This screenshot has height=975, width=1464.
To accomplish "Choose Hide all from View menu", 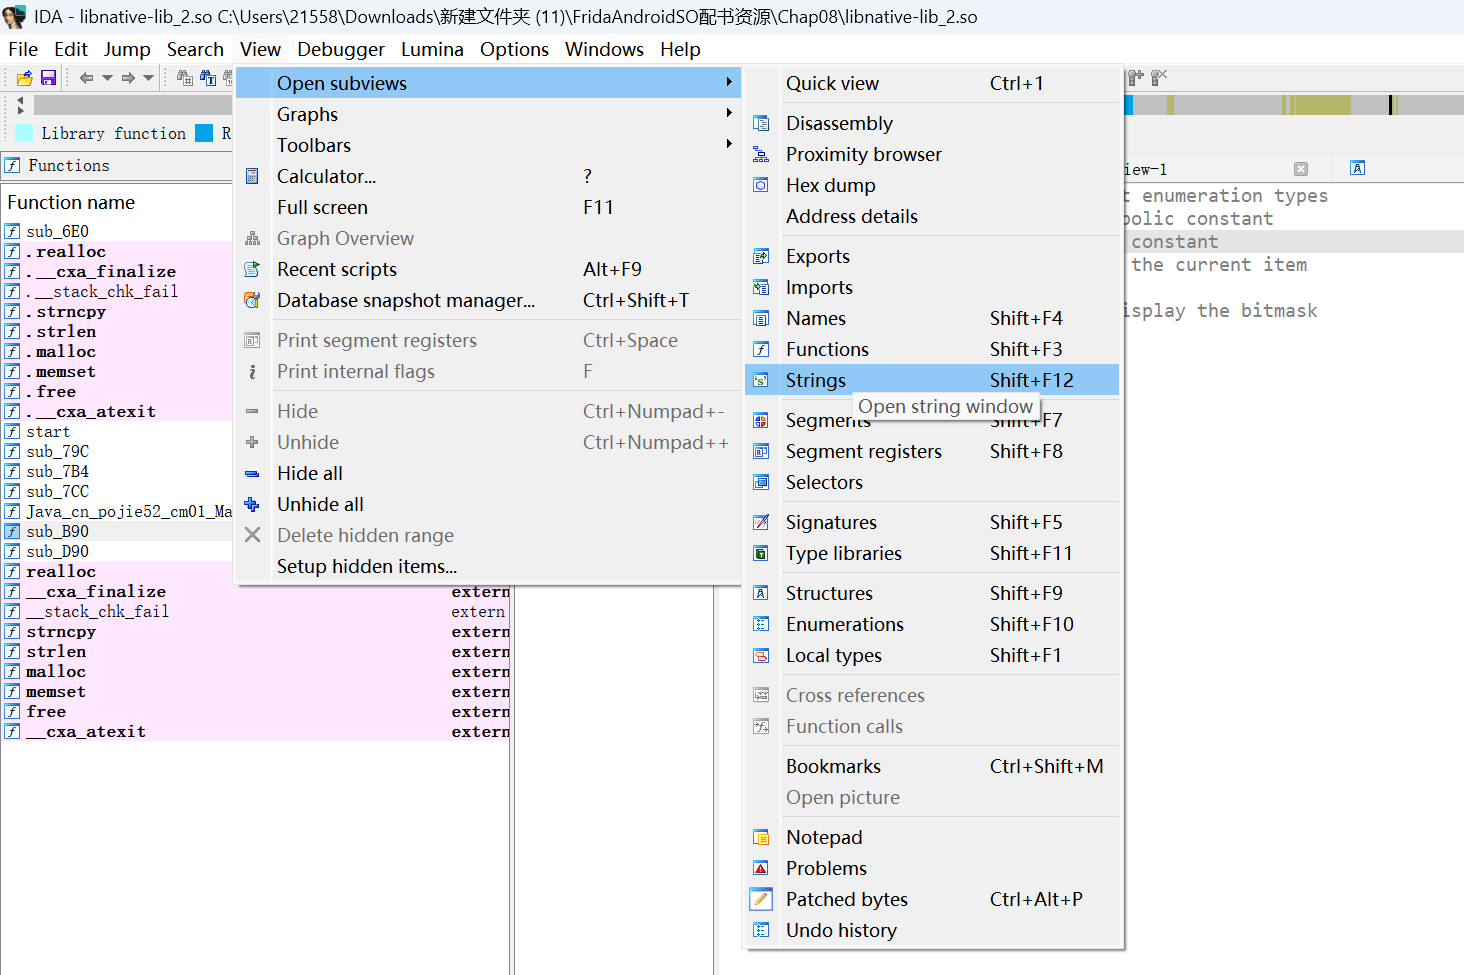I will pyautogui.click(x=489, y=473).
